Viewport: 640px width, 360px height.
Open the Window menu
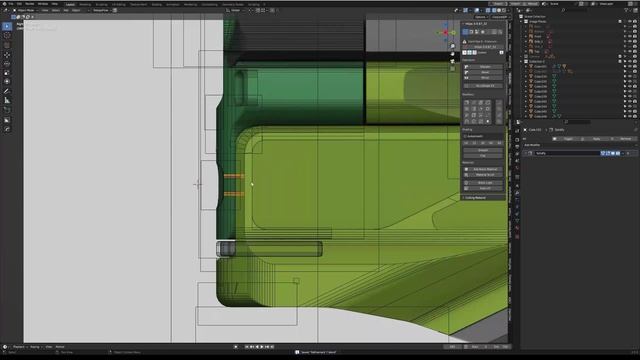click(43, 4)
